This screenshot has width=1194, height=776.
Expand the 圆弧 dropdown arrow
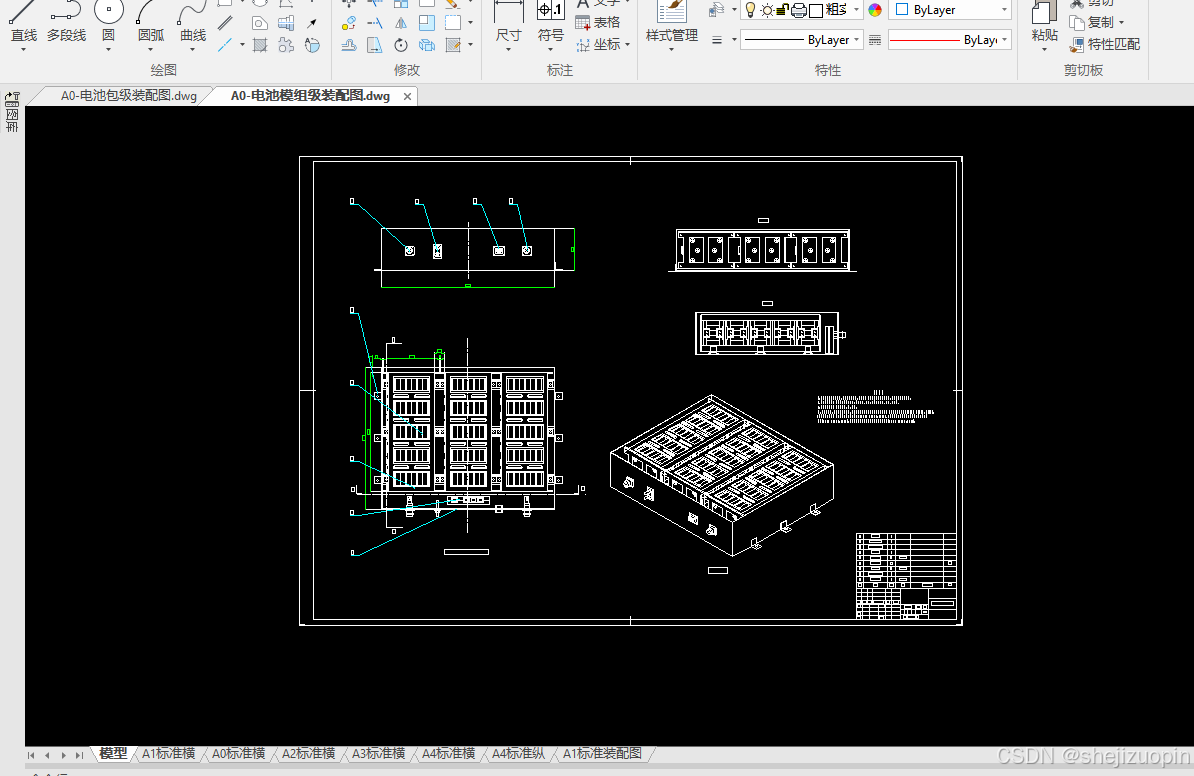[151, 49]
